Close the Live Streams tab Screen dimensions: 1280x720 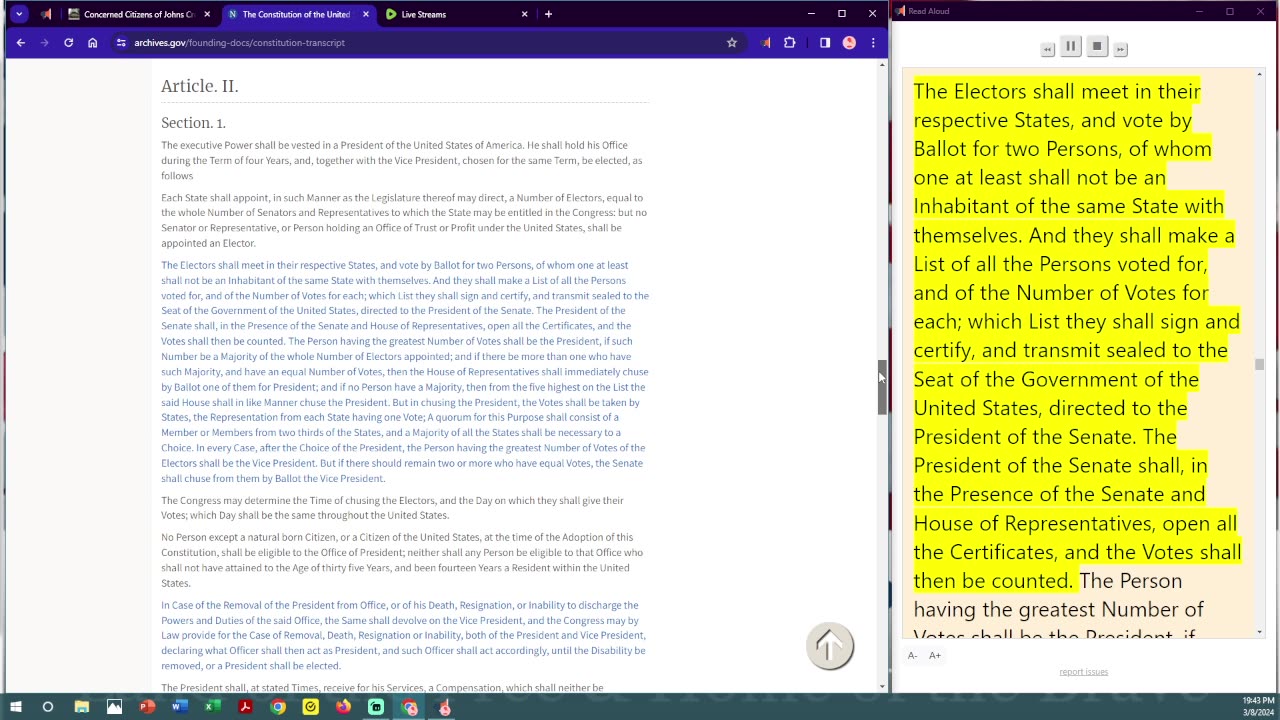(x=524, y=14)
